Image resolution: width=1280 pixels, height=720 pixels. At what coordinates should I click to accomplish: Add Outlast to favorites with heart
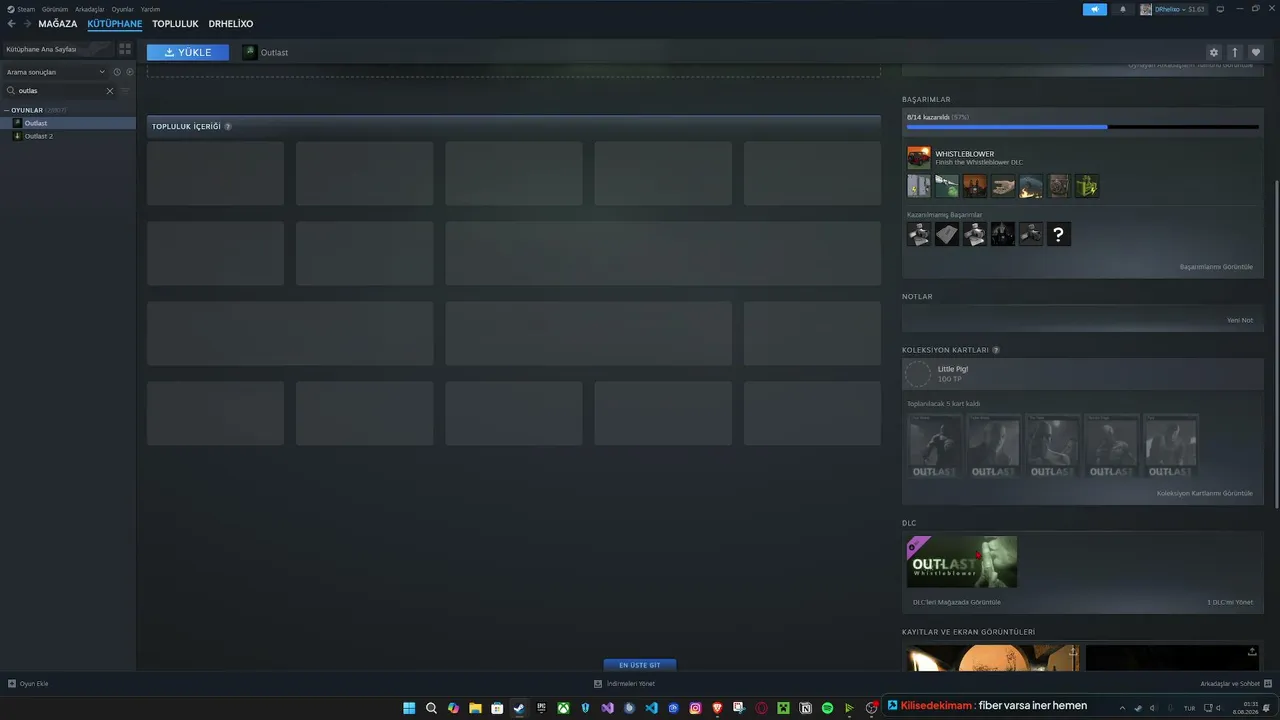coord(1256,52)
